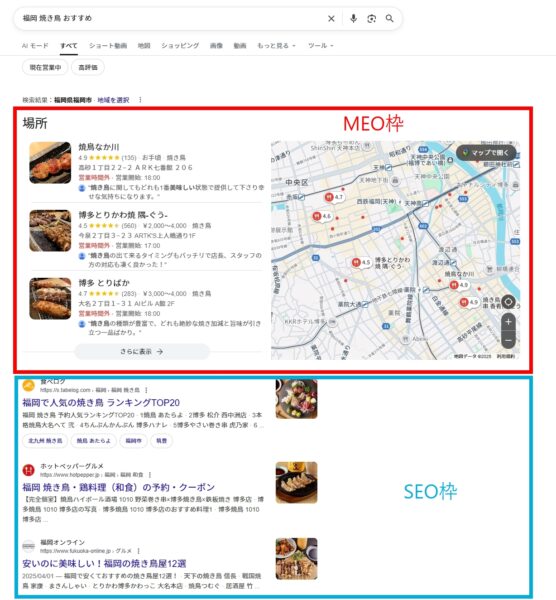Click the 4.7 rated map pin

[x=334, y=197]
